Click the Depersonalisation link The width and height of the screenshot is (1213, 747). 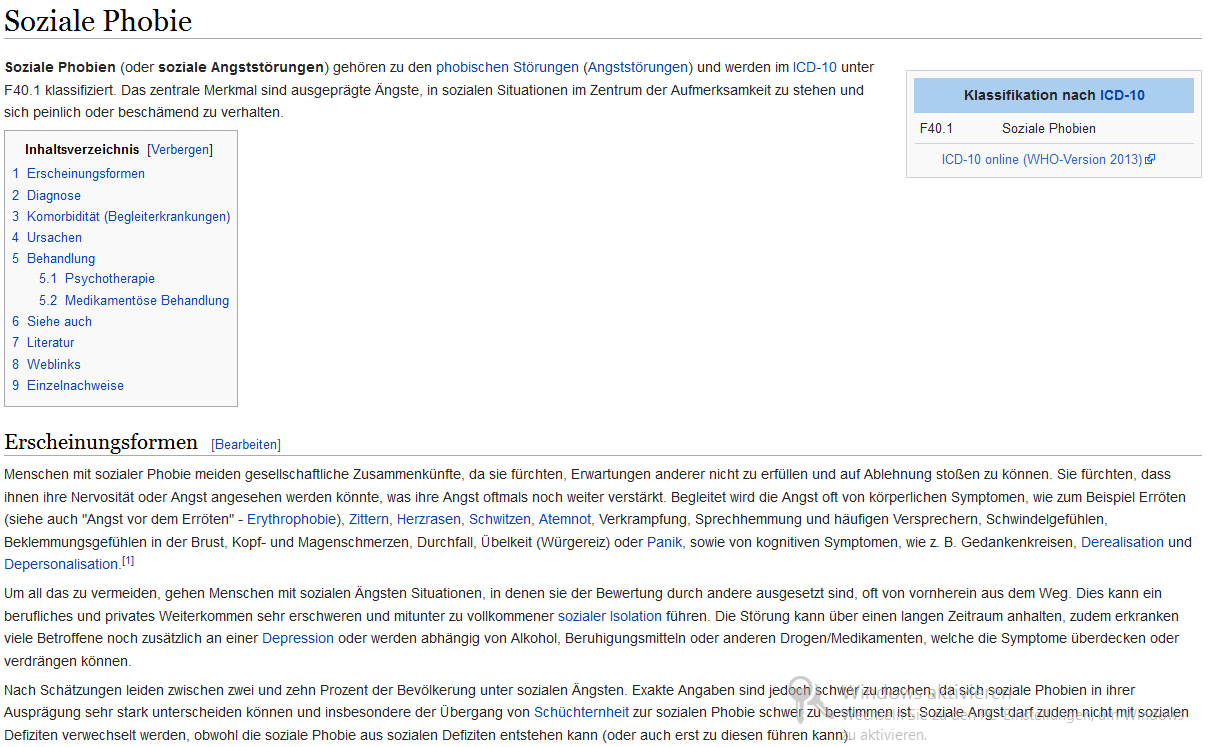coord(61,565)
